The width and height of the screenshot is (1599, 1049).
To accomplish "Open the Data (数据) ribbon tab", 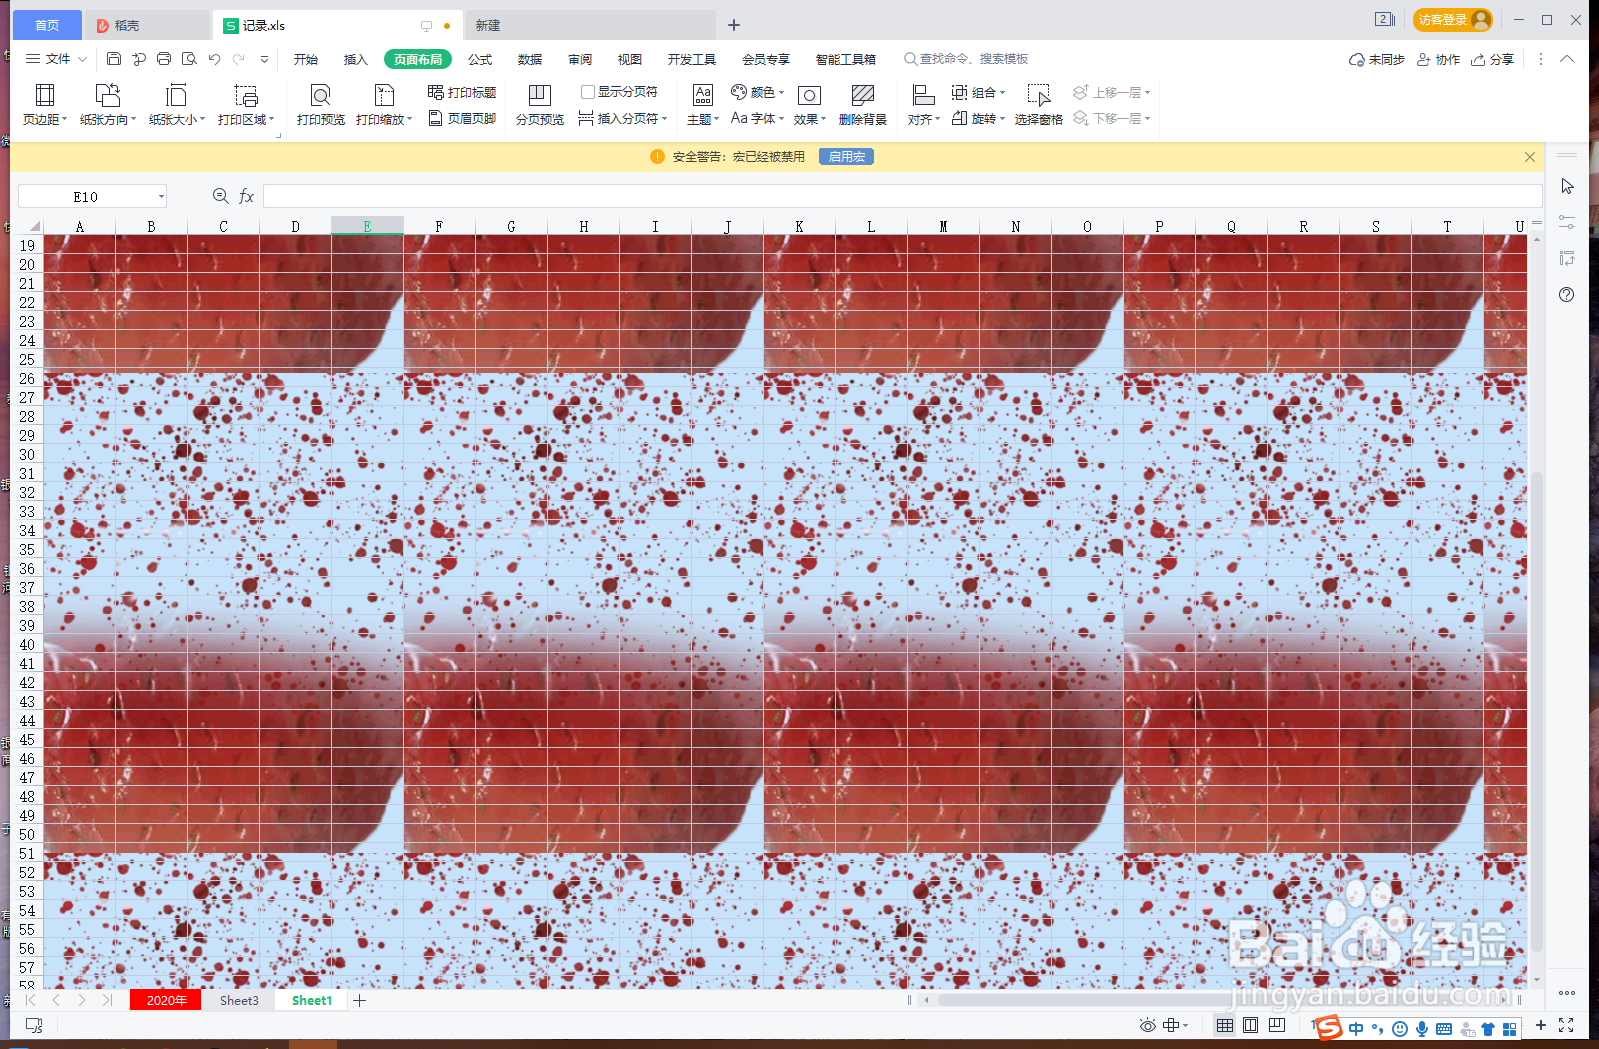I will 530,59.
